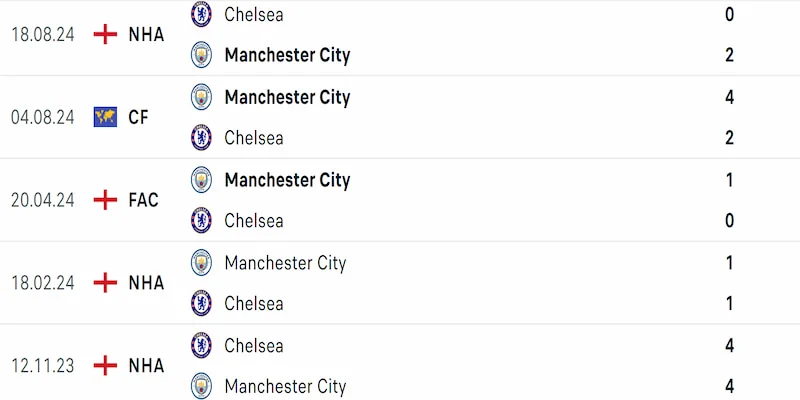
Task: Click NHA competition label in 18.08.24 row
Action: pyautogui.click(x=146, y=34)
